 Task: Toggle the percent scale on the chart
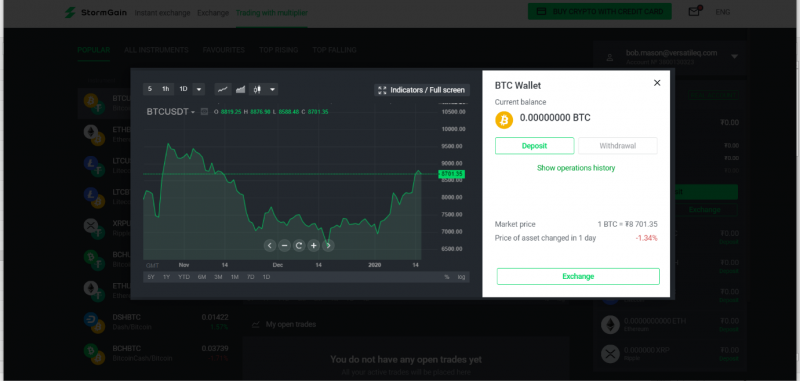tap(447, 277)
